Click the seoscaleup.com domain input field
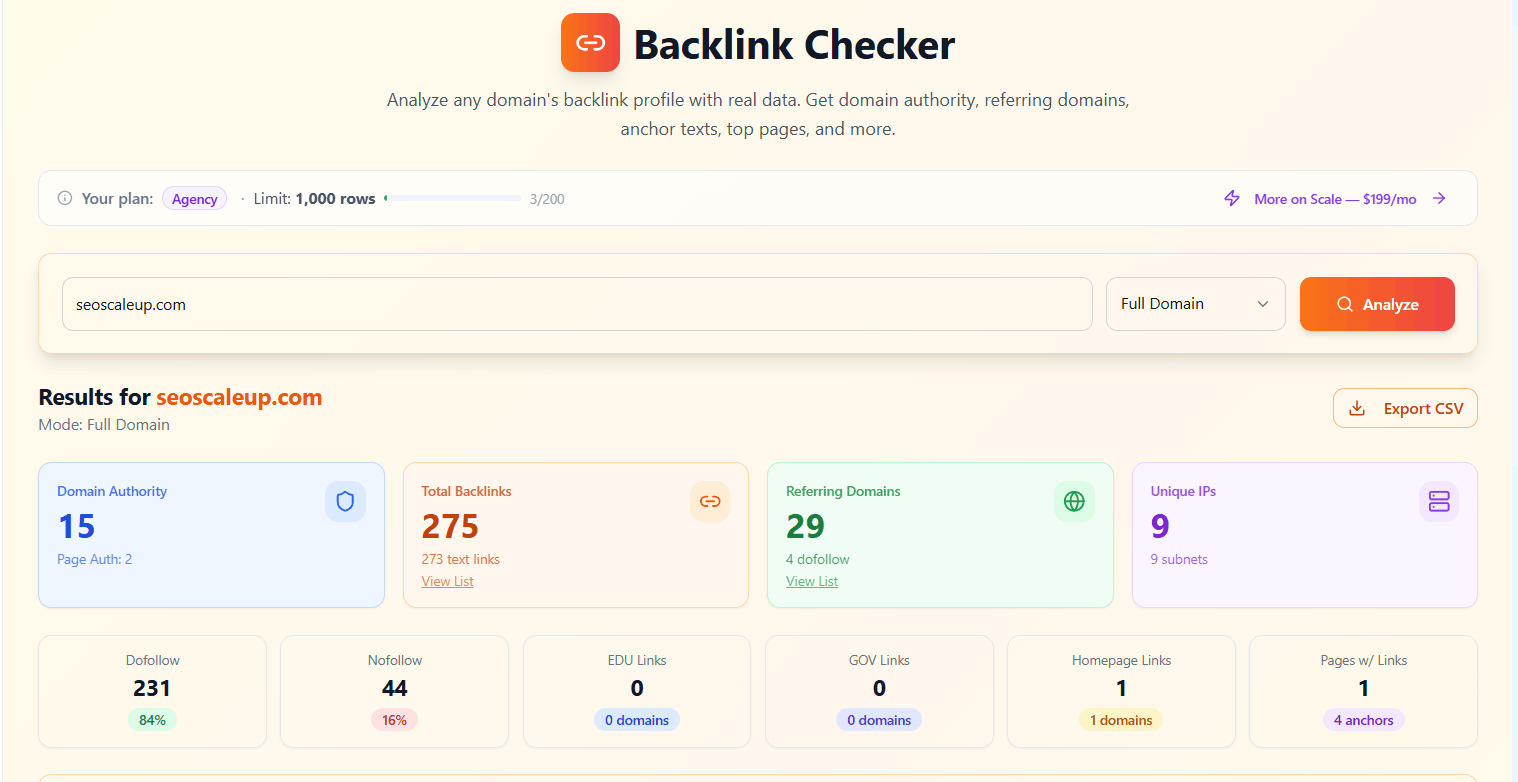This screenshot has width=1518, height=782. point(576,304)
